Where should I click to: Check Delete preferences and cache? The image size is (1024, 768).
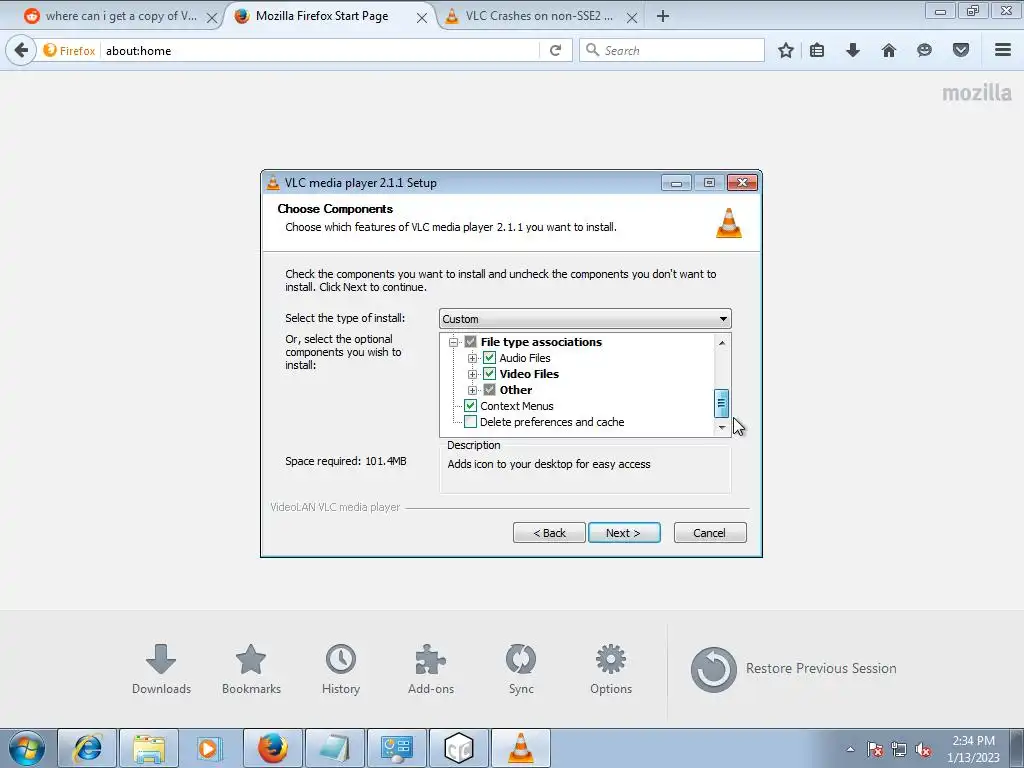coord(470,422)
